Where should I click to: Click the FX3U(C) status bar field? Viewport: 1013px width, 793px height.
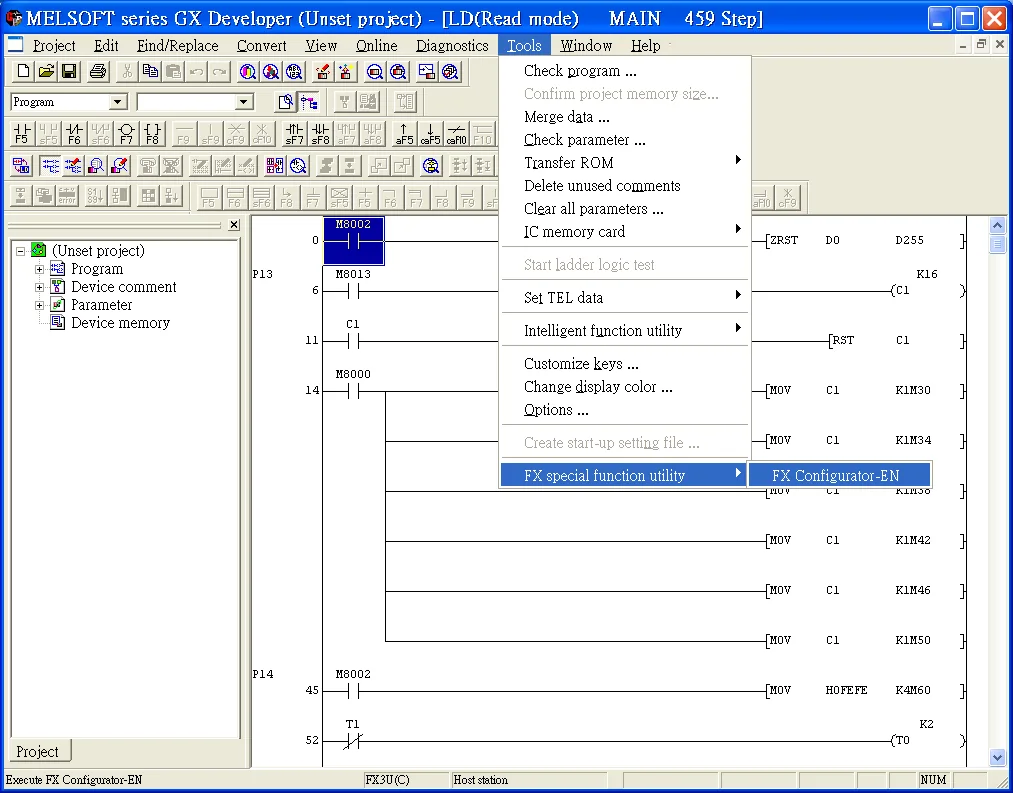pos(405,779)
